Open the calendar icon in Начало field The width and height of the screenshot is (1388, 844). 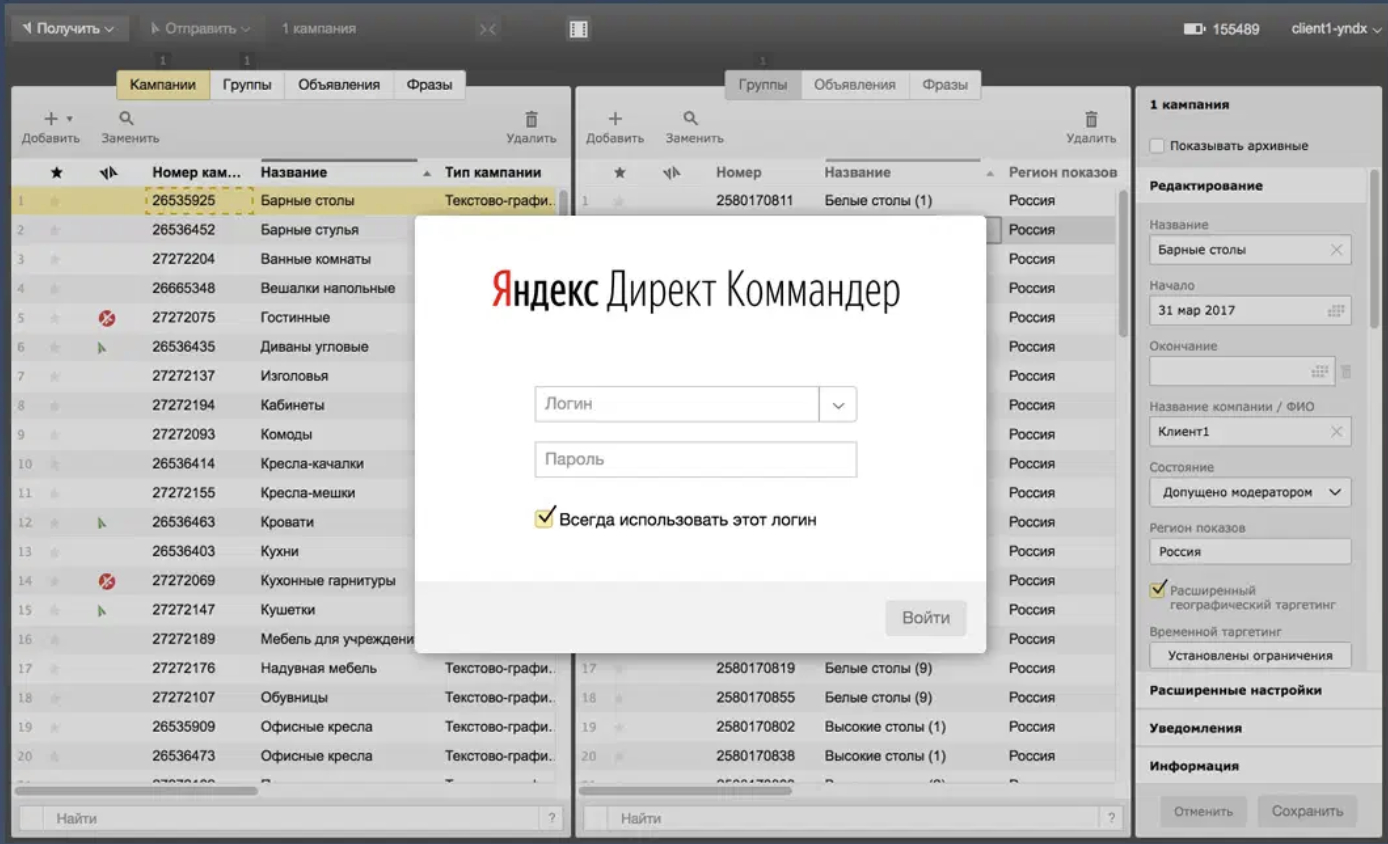pos(1336,311)
